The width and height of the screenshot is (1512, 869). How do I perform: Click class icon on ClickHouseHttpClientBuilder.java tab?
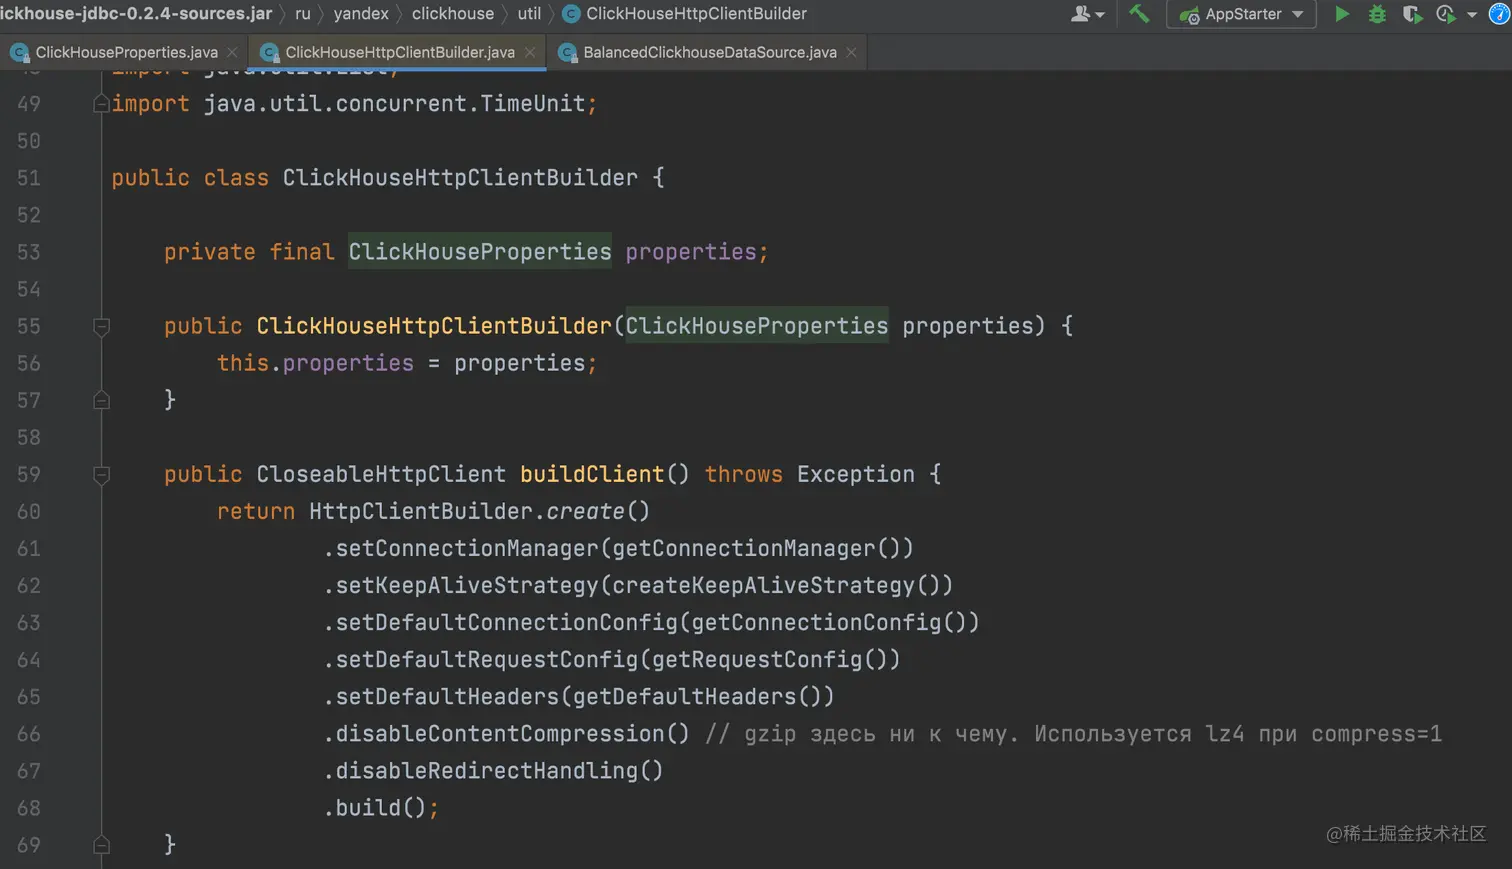point(269,52)
